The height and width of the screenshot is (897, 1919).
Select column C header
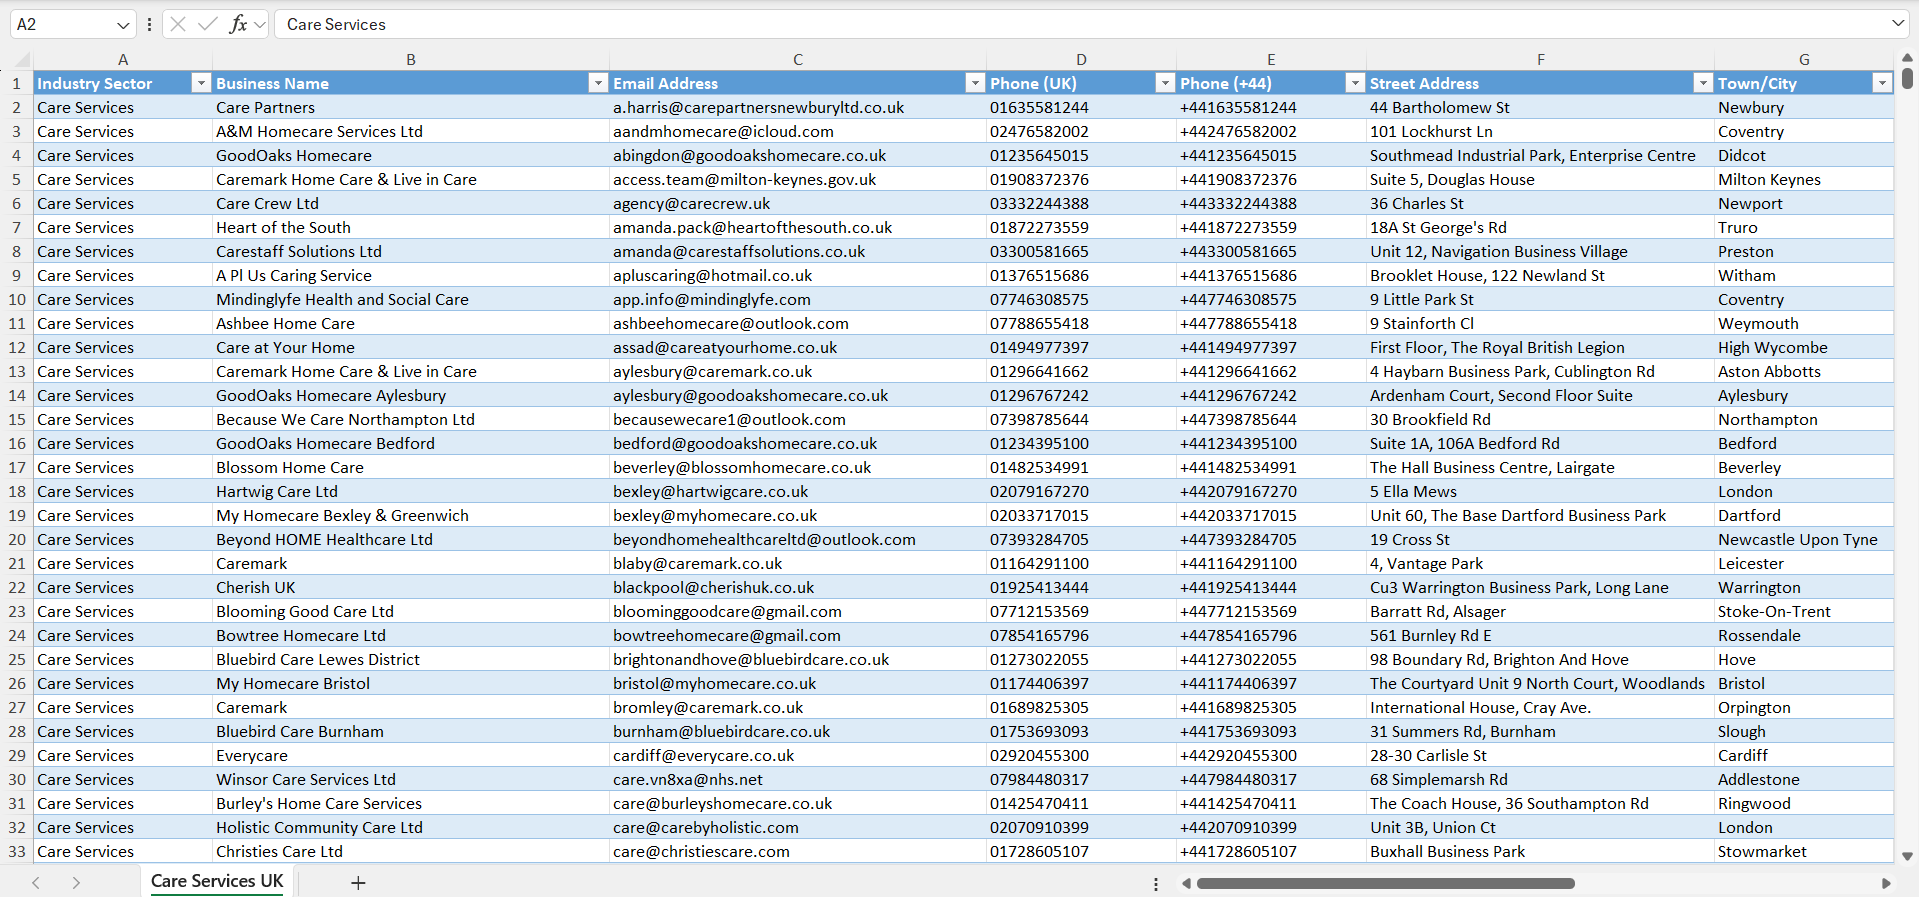coord(797,59)
